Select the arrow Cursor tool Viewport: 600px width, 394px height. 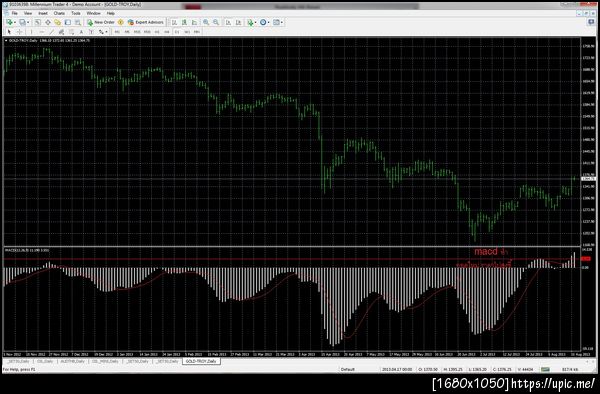(x=9, y=32)
